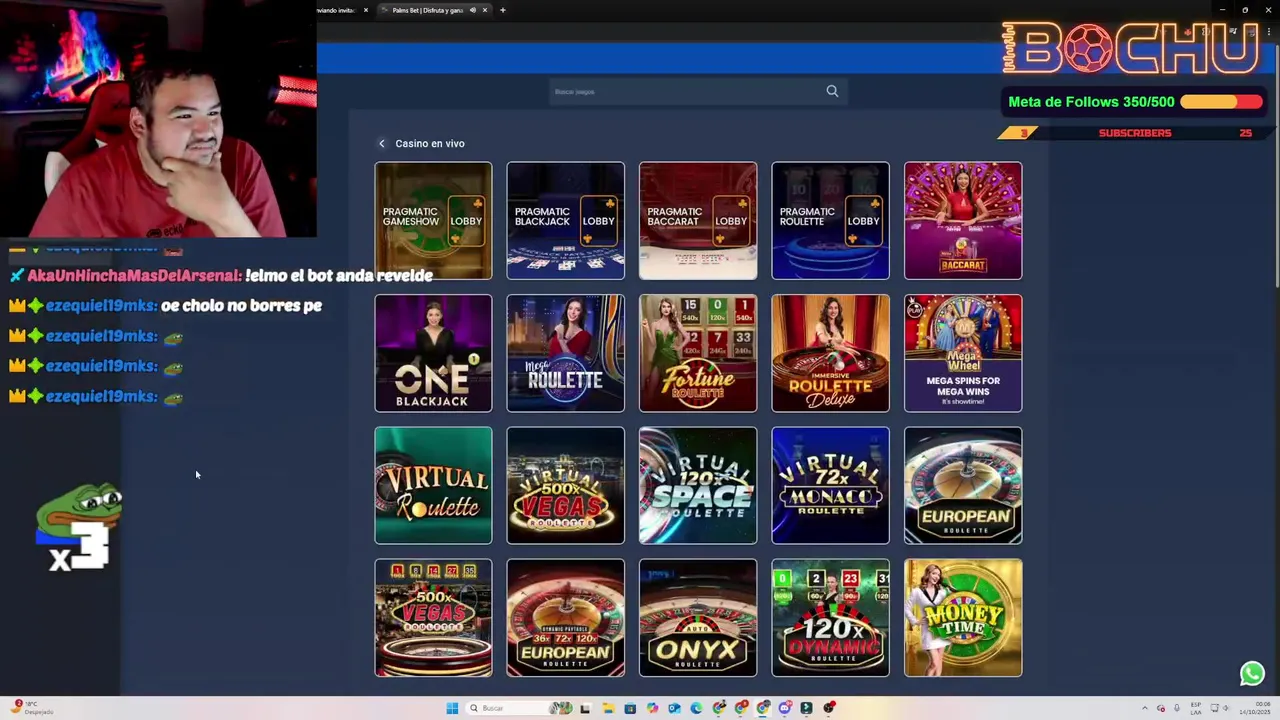Open the European Roulette wheel game
Image resolution: width=1280 pixels, height=720 pixels.
963,485
